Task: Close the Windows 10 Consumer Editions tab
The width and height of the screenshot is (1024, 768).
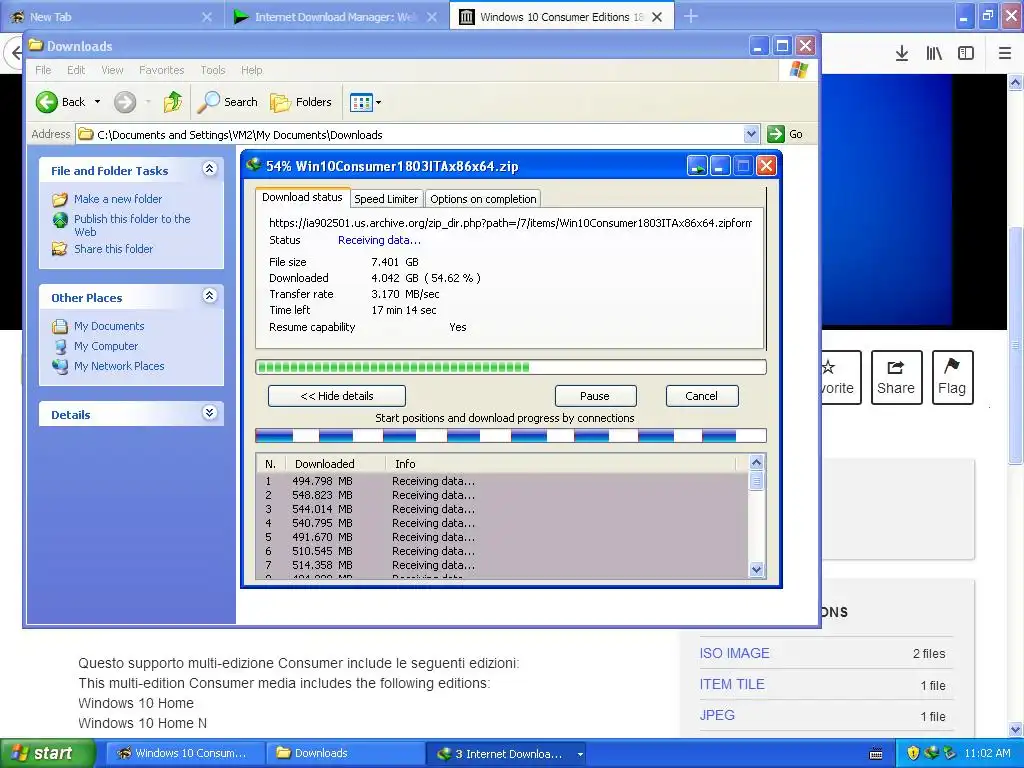Action: pyautogui.click(x=657, y=17)
